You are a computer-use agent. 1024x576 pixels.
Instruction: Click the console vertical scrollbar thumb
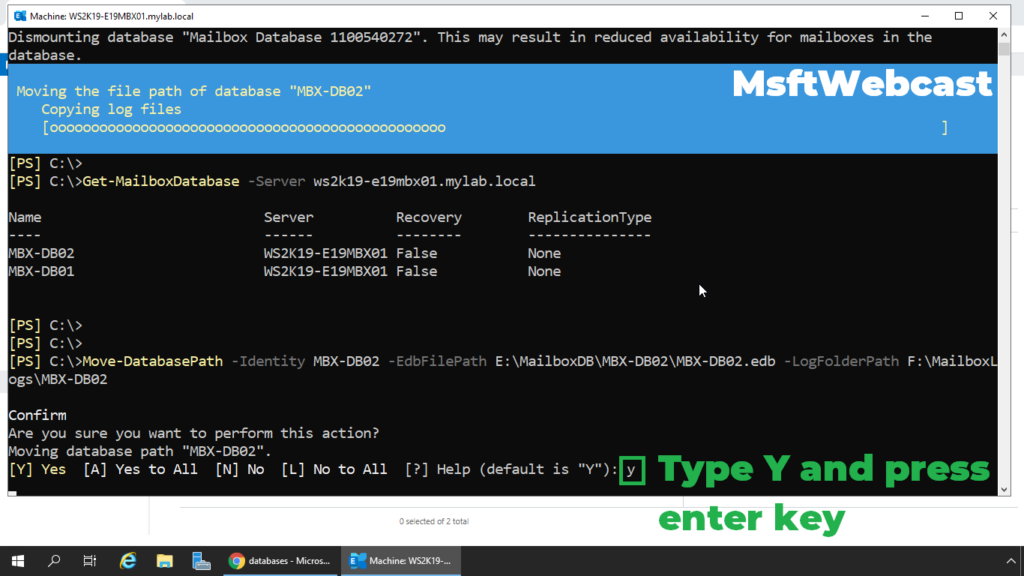point(1004,48)
